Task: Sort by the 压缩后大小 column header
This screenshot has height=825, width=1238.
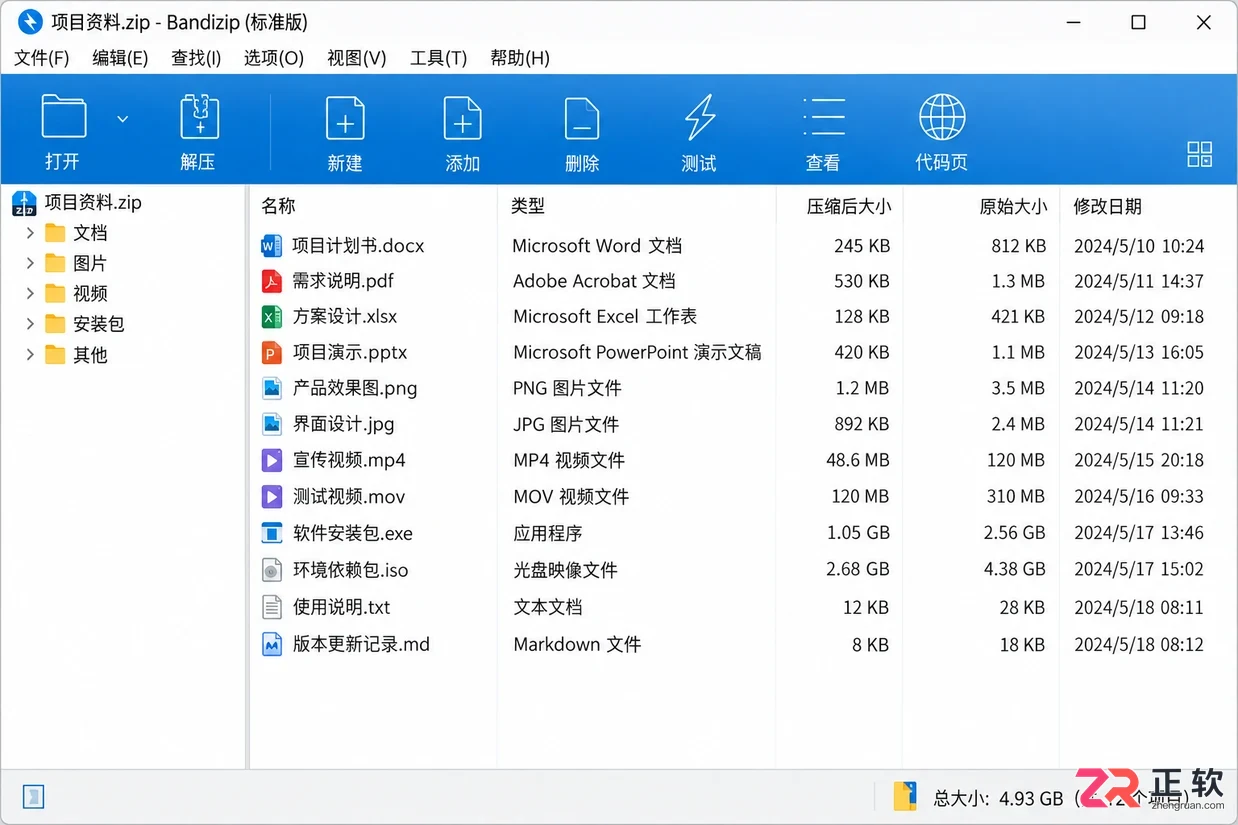Action: [x=849, y=207]
